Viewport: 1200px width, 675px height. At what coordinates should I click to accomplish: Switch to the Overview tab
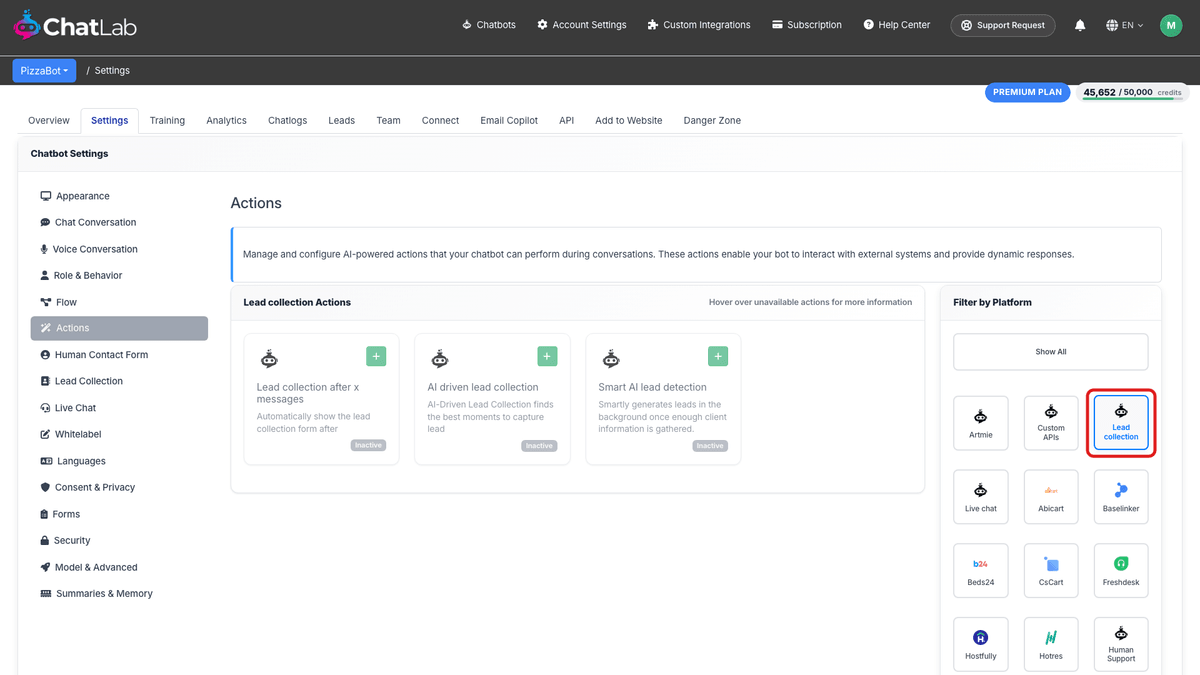pos(49,120)
